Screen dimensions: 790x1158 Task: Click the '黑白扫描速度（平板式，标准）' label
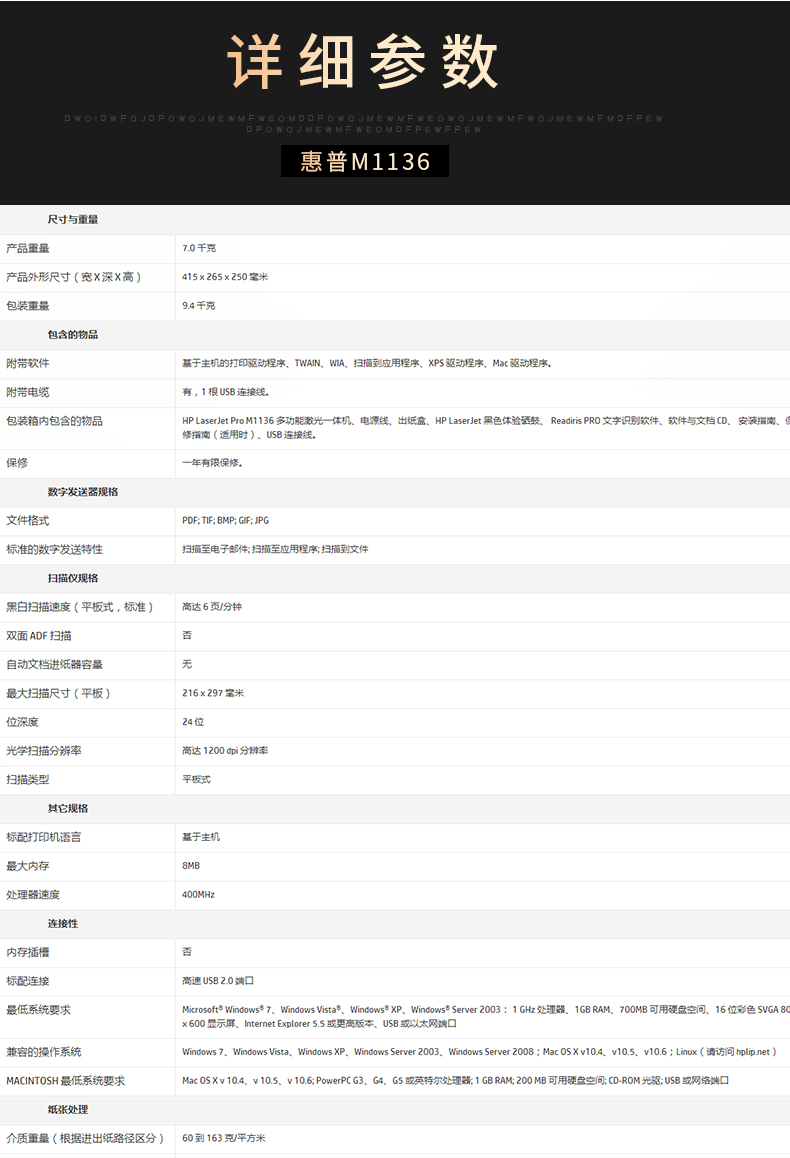[80, 607]
